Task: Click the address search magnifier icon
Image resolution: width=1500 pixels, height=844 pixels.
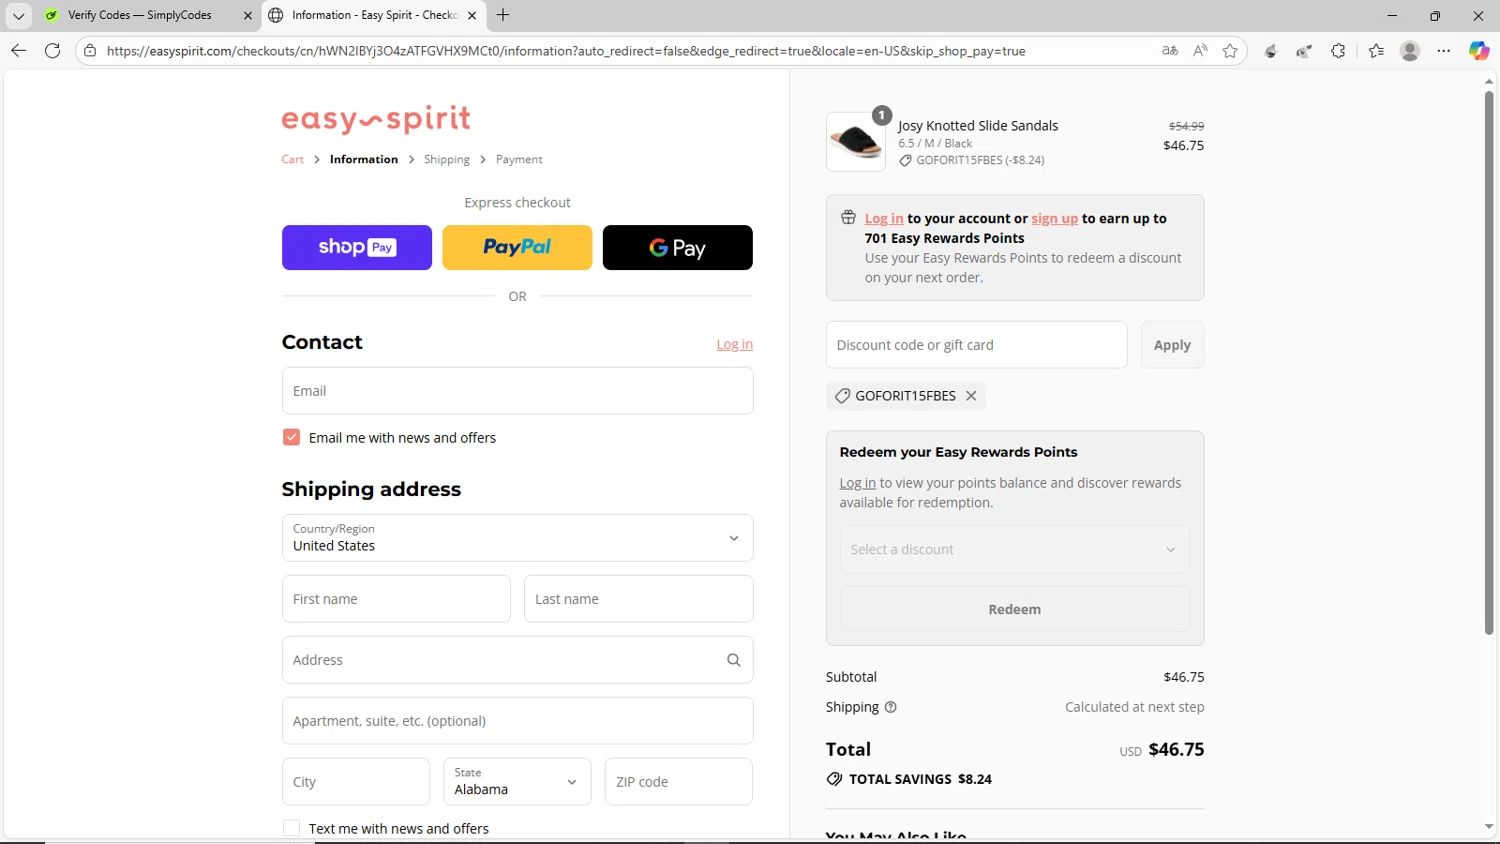Action: pyautogui.click(x=734, y=660)
